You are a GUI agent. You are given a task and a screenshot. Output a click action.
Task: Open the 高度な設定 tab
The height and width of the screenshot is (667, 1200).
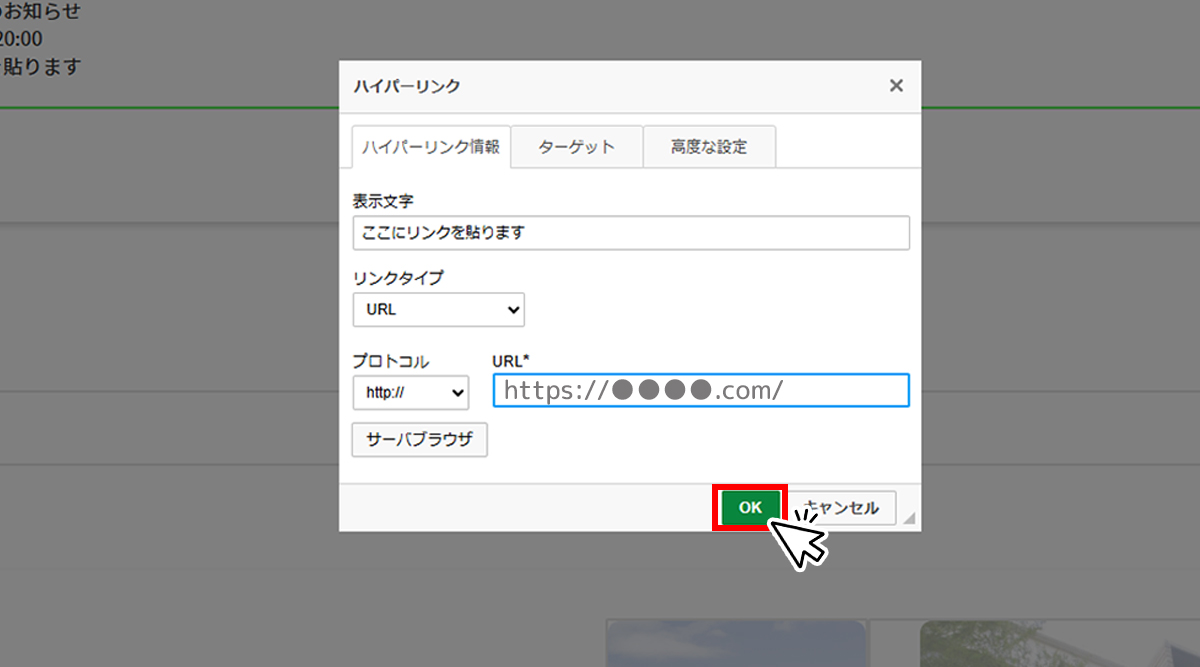tap(709, 147)
